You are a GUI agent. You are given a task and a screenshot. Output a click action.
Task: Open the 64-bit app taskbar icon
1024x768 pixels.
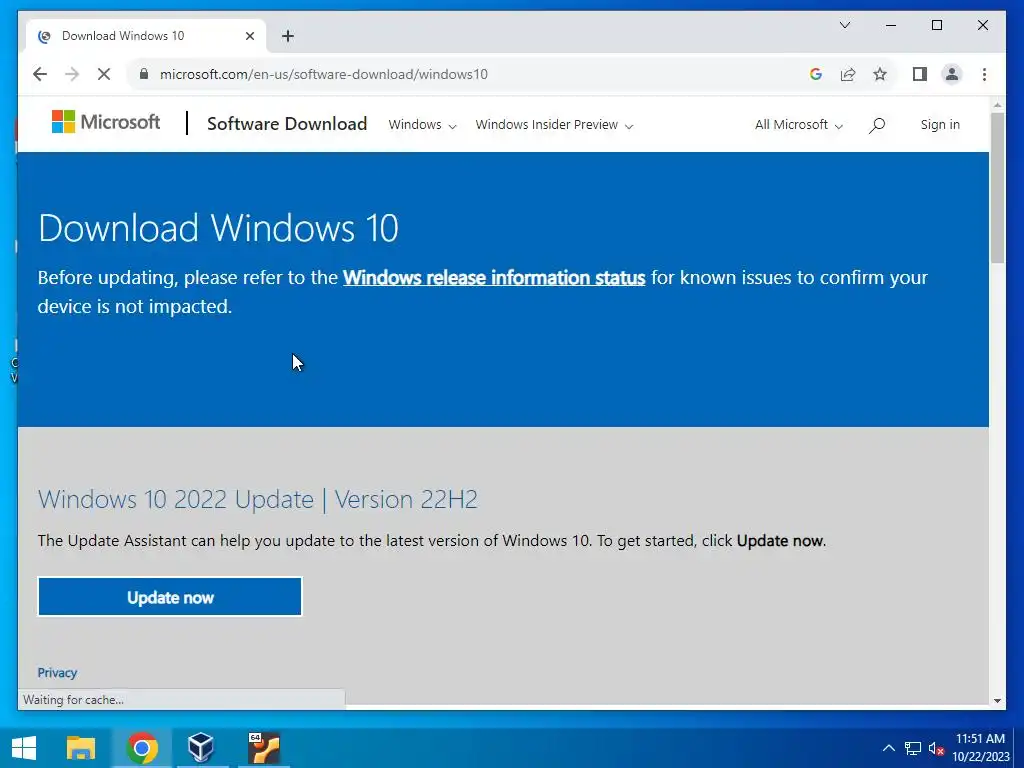point(263,748)
